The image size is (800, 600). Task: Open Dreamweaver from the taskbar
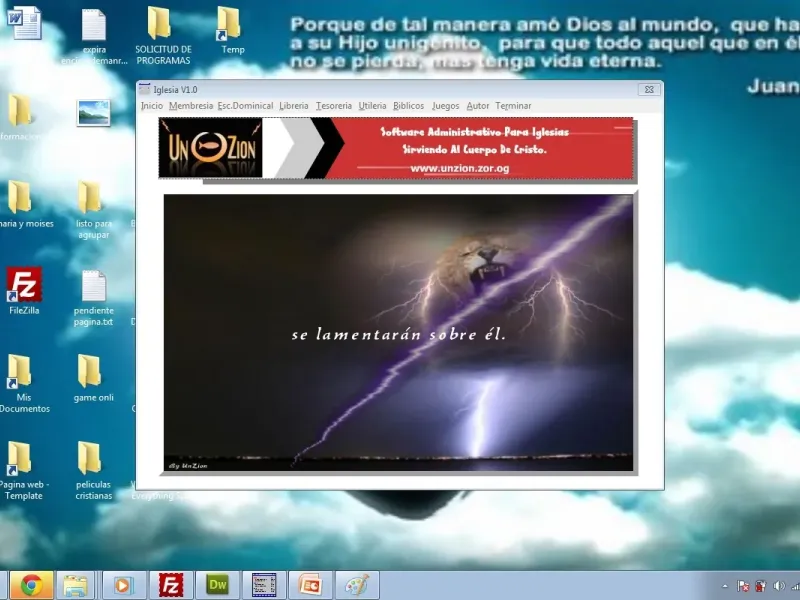pos(217,585)
